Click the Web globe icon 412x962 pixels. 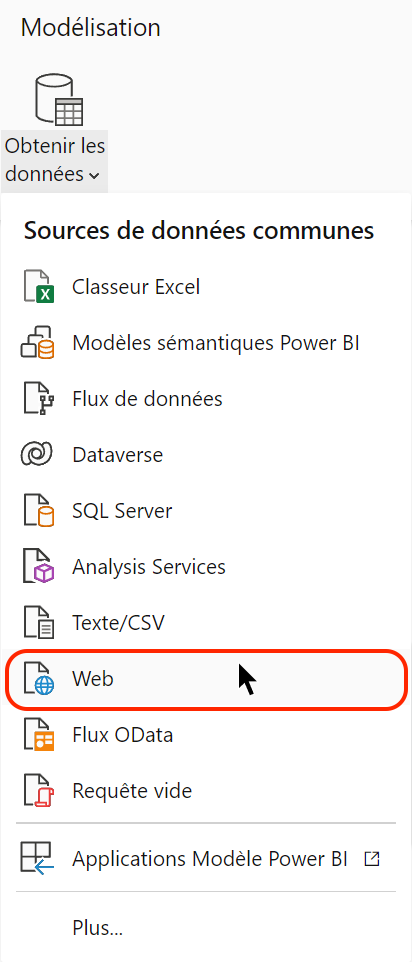39,679
